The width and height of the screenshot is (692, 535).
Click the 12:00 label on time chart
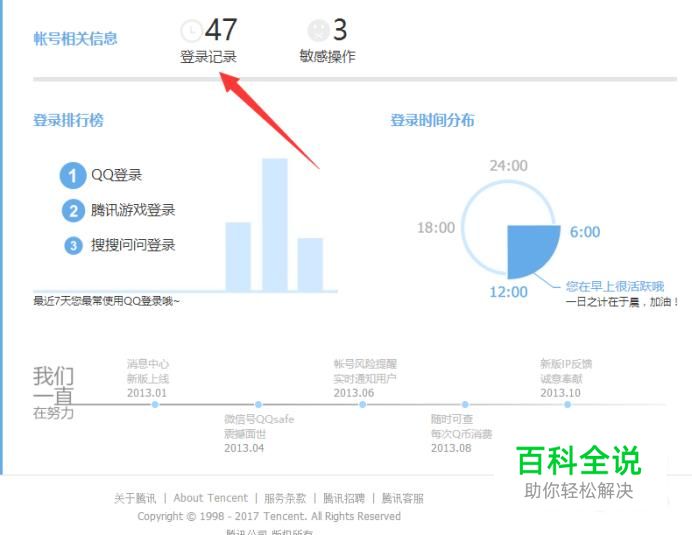tap(508, 292)
